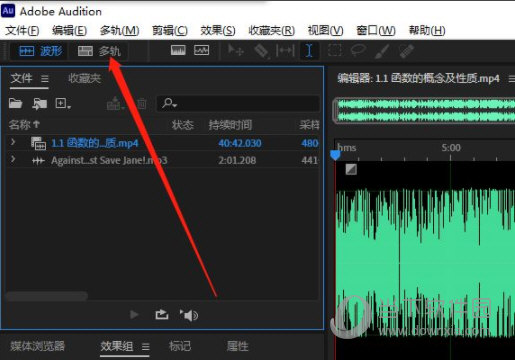Sort files by 状态 column
The width and height of the screenshot is (515, 360).
183,125
